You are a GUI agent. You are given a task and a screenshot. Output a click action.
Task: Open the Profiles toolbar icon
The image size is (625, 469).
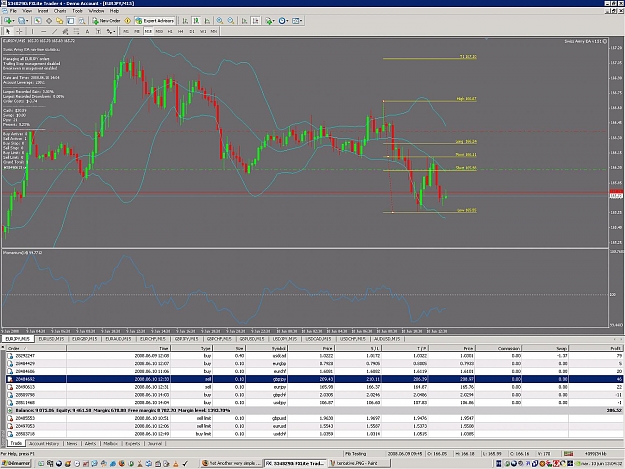point(21,21)
